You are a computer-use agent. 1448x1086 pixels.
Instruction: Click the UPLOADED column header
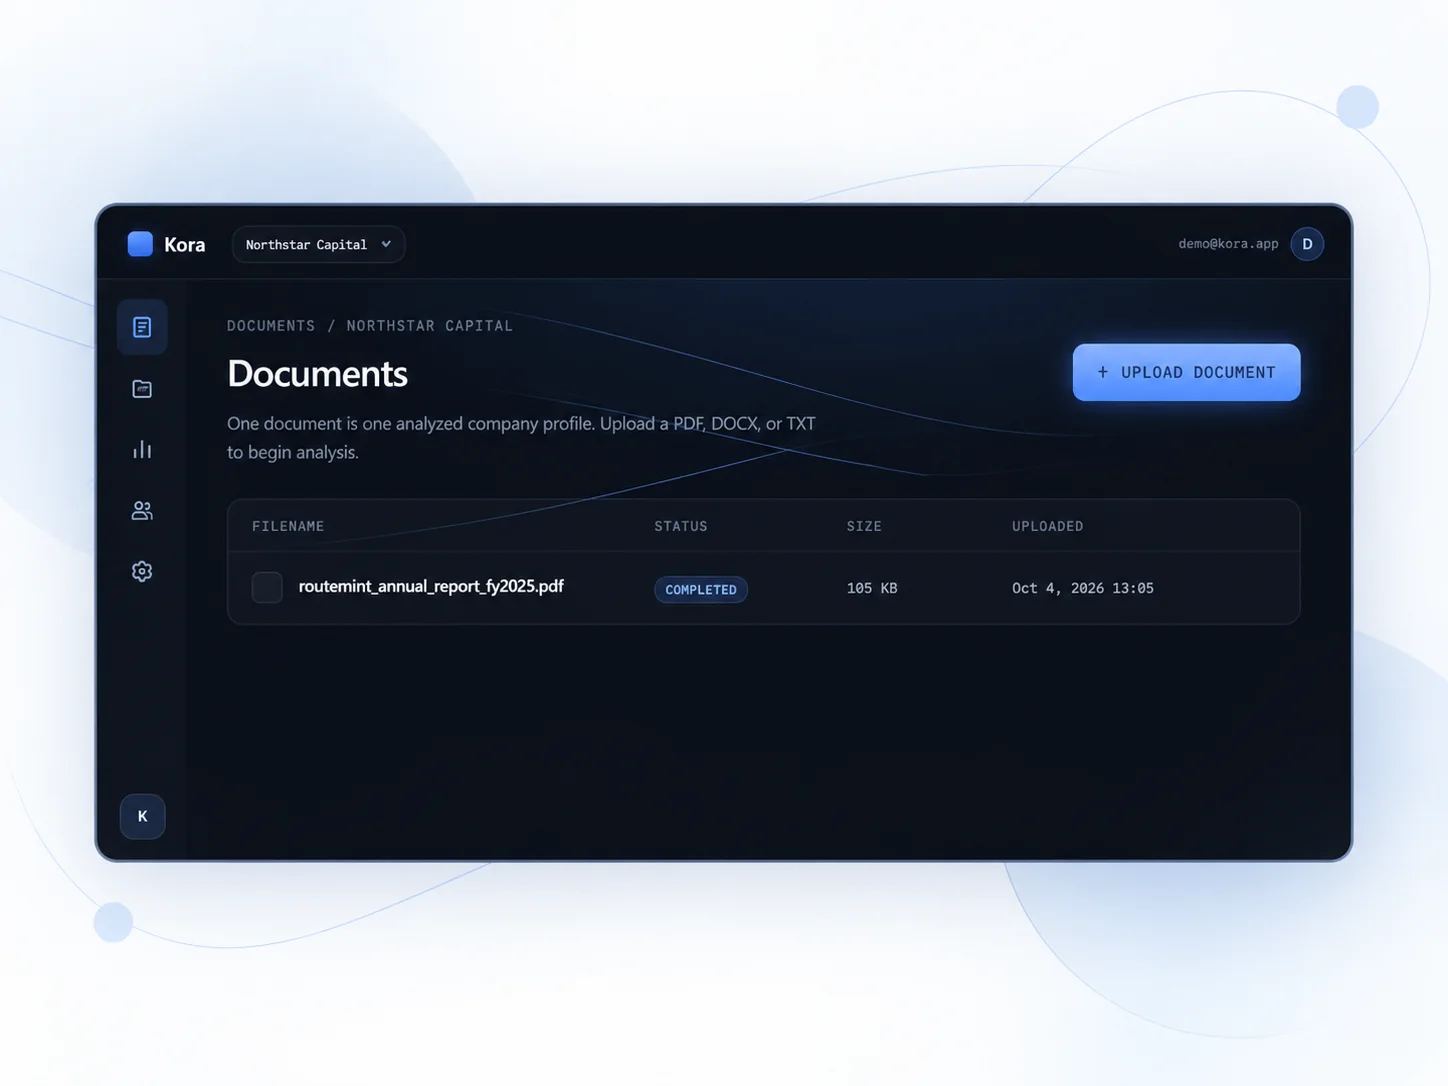(x=1047, y=526)
